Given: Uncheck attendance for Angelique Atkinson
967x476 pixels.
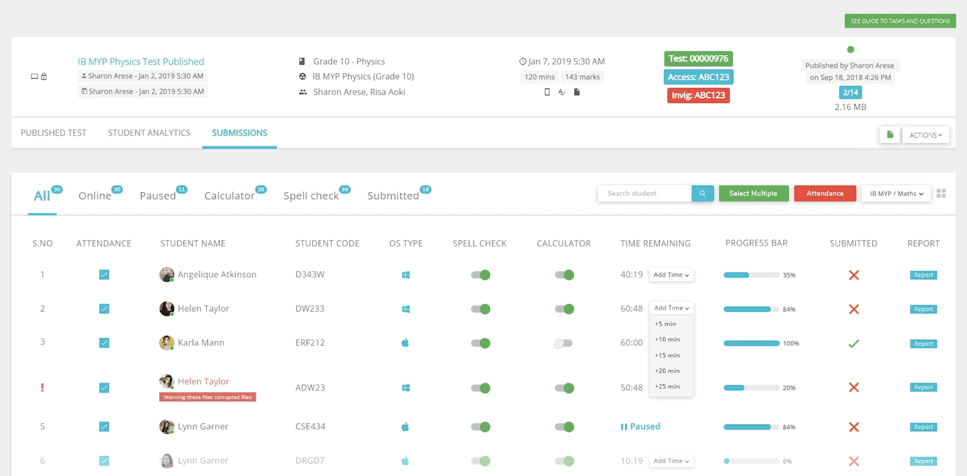Looking at the screenshot, I should click(104, 275).
